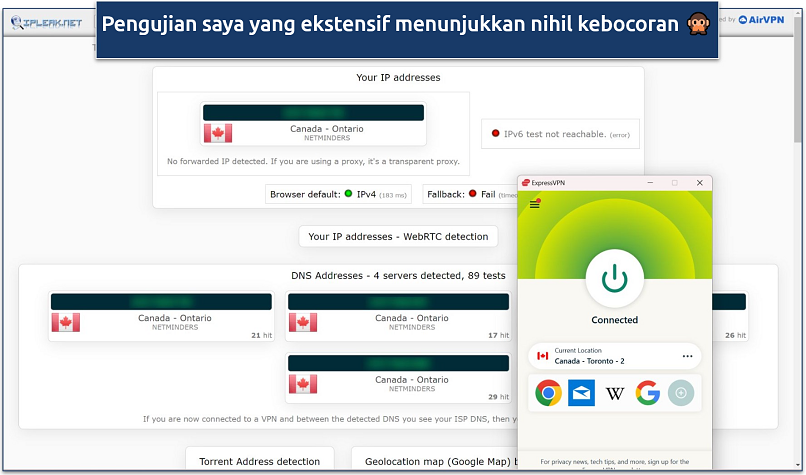Open the Google shortcut icon
This screenshot has height=475, width=806.
(x=648, y=393)
